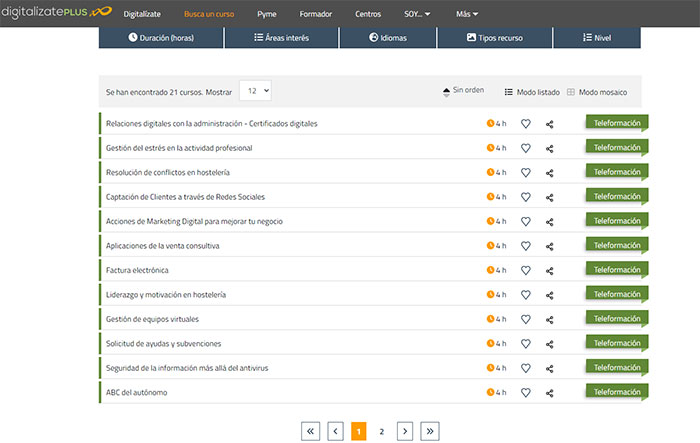Share the Captación de Clientes course
Screen dimensions: 700x443
point(550,197)
